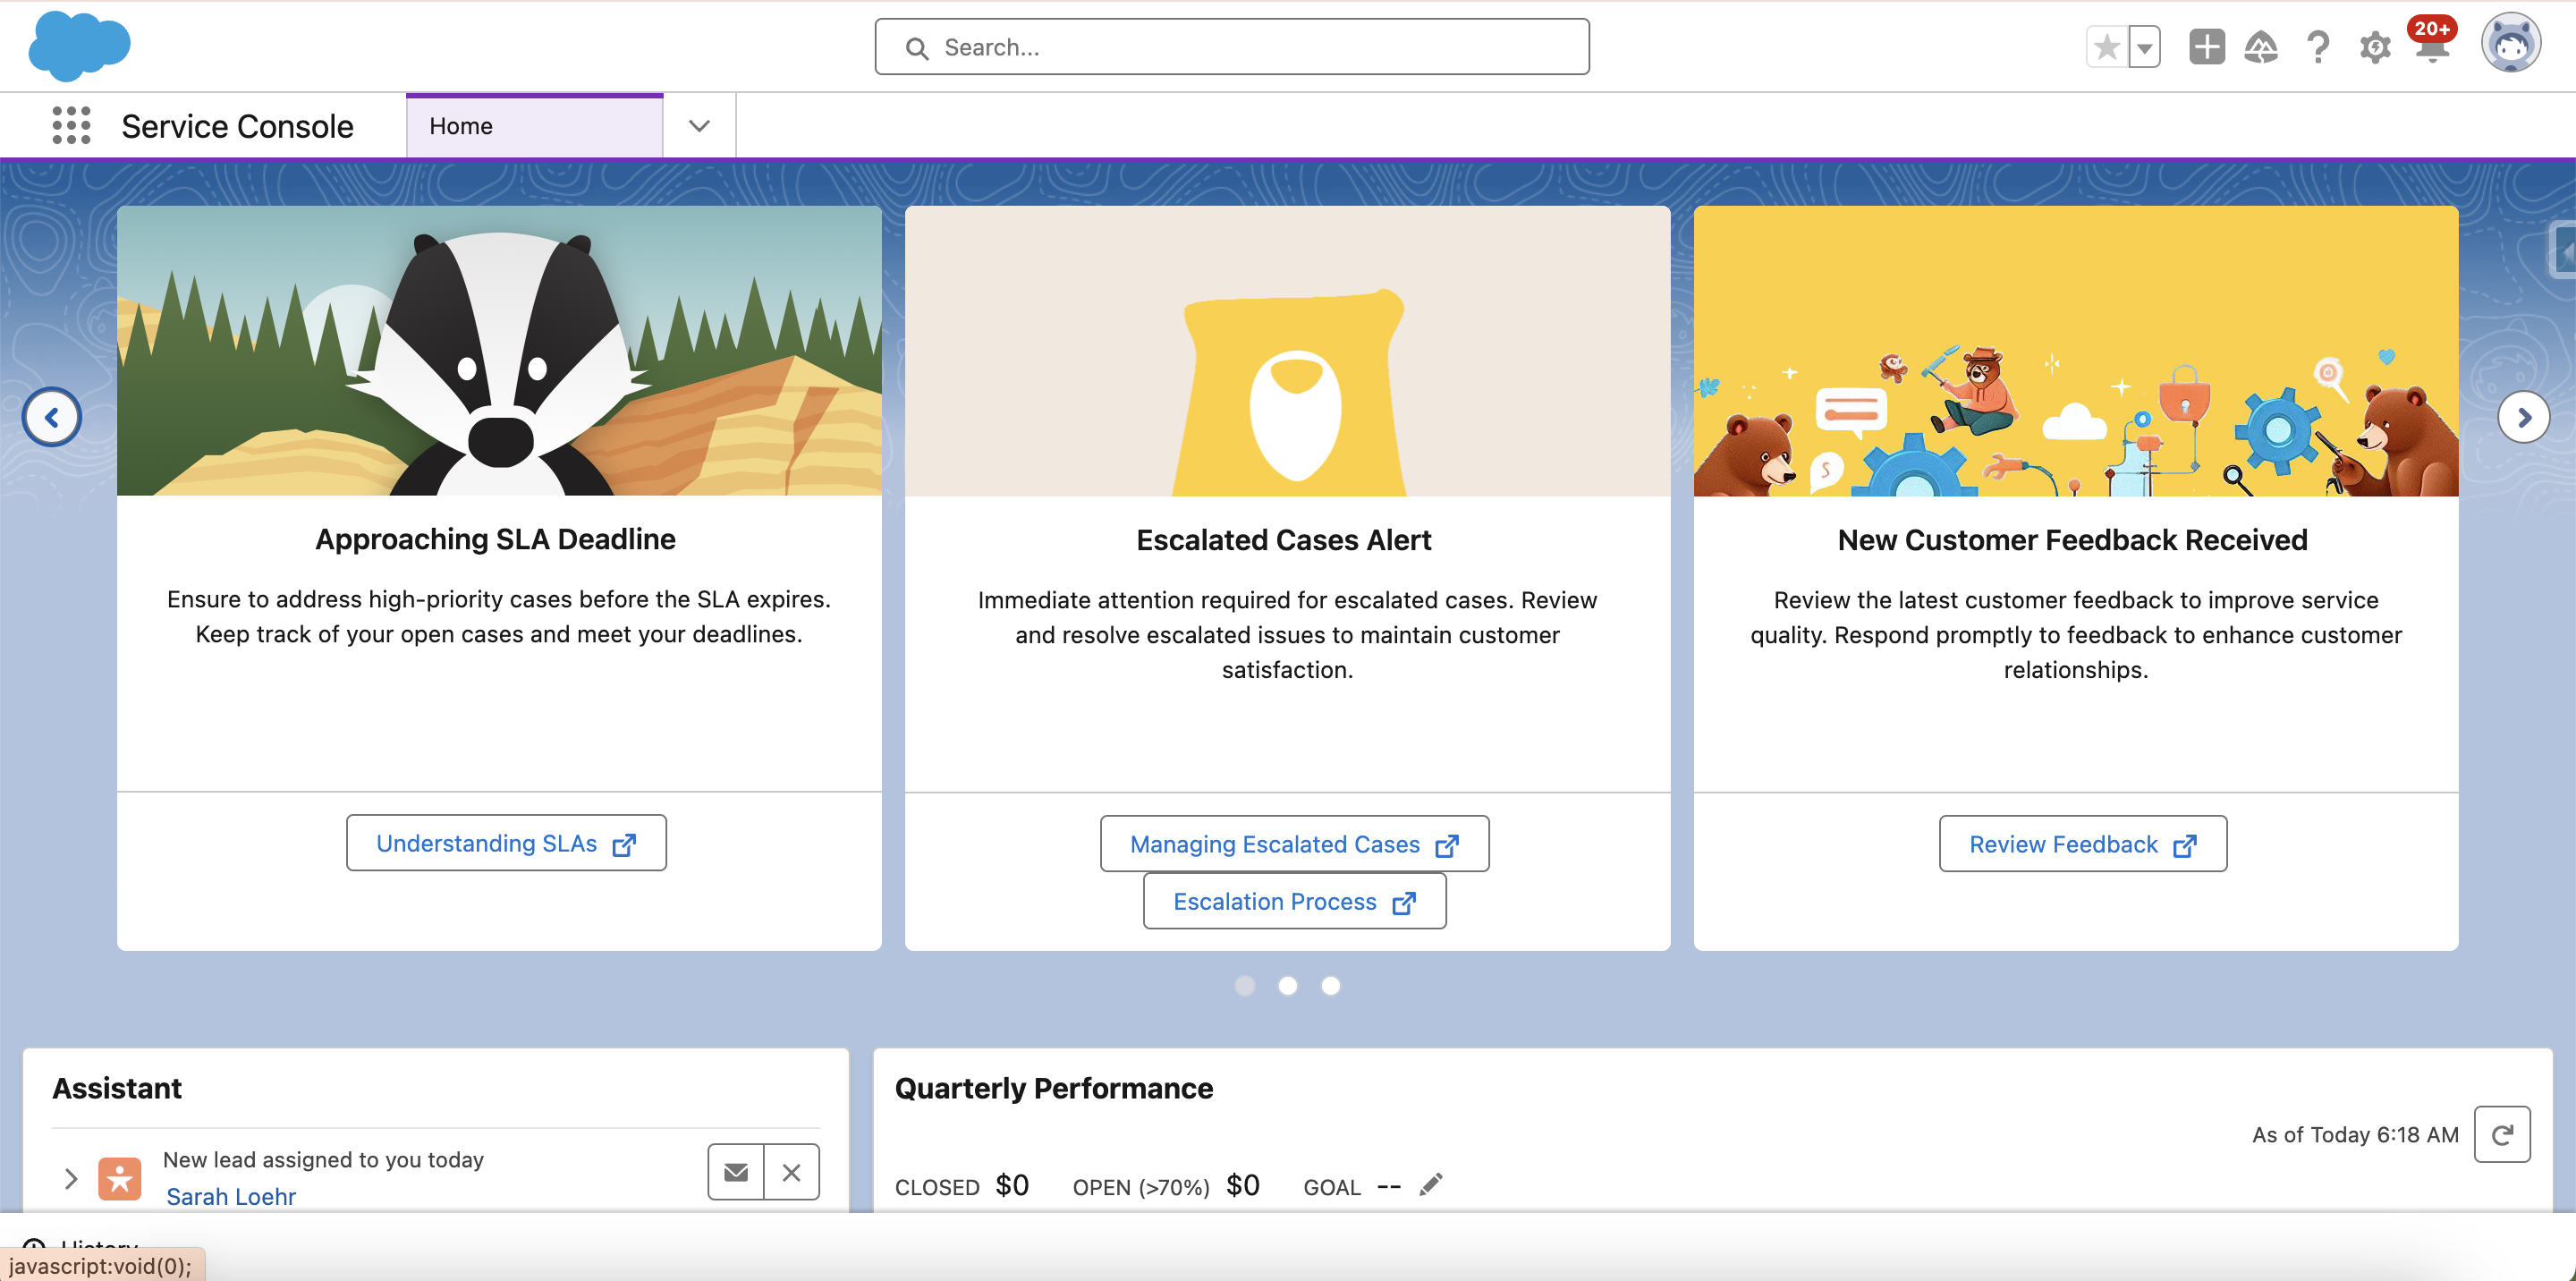Click the Escalated Cases Alert card image
The width and height of the screenshot is (2576, 1281).
tap(1287, 351)
